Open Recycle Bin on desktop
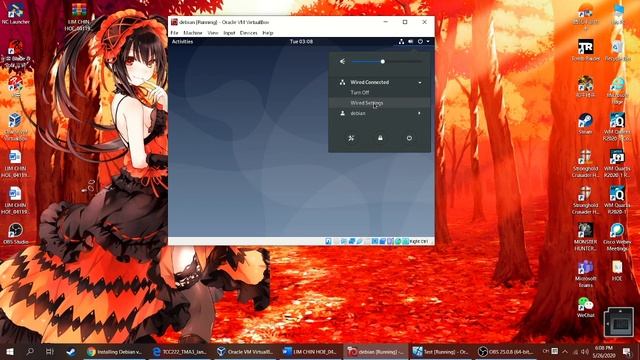 coord(617,51)
